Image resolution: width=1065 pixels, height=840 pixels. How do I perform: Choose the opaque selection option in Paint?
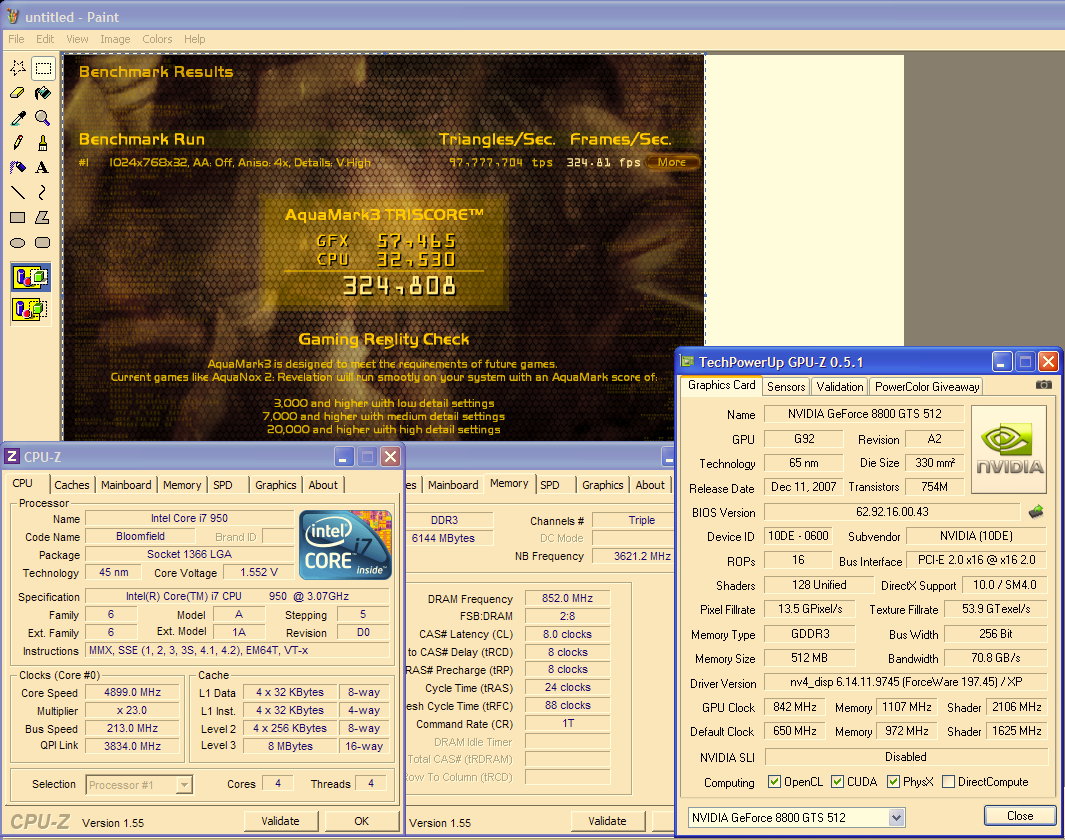coord(31,278)
